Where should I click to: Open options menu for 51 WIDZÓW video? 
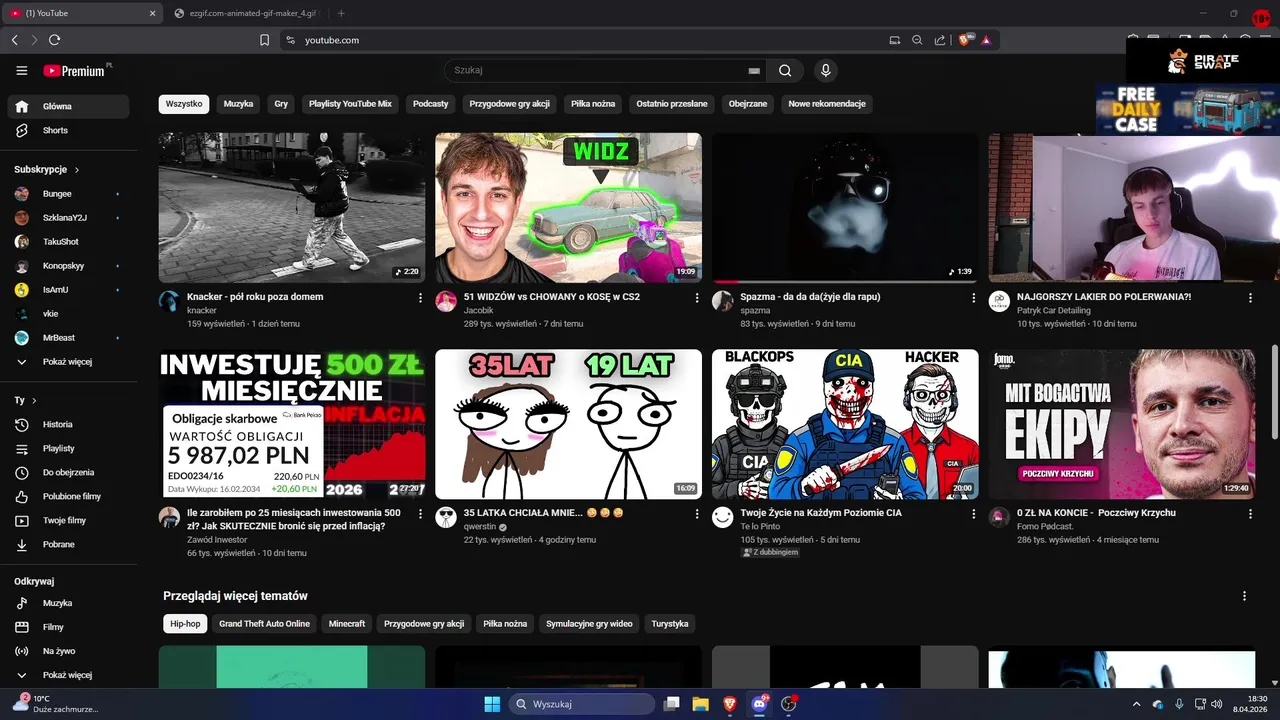[x=697, y=298]
